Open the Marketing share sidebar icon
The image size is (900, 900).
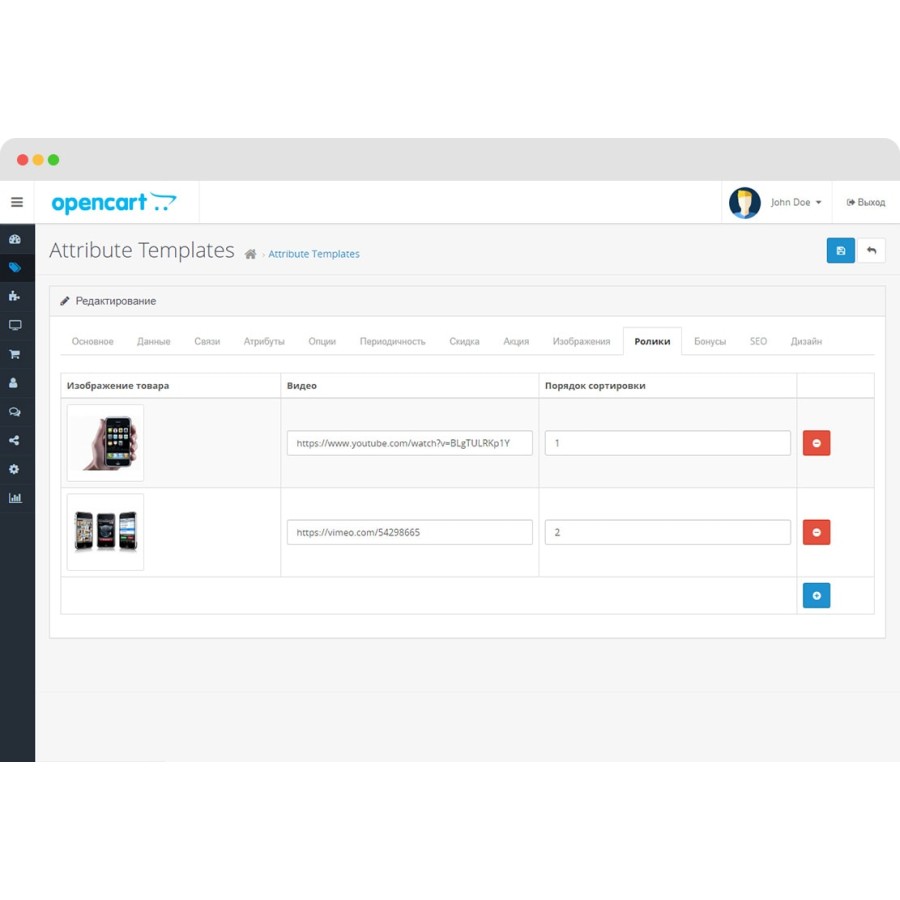[x=14, y=440]
